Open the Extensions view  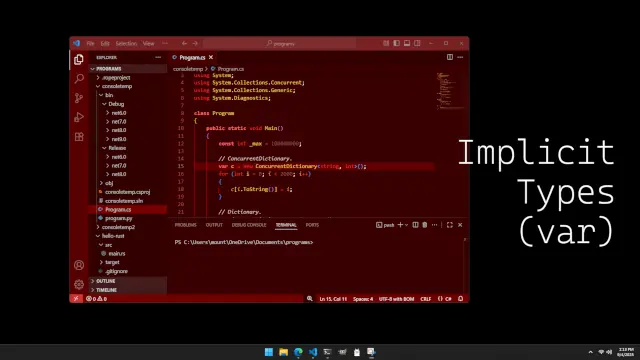click(79, 137)
